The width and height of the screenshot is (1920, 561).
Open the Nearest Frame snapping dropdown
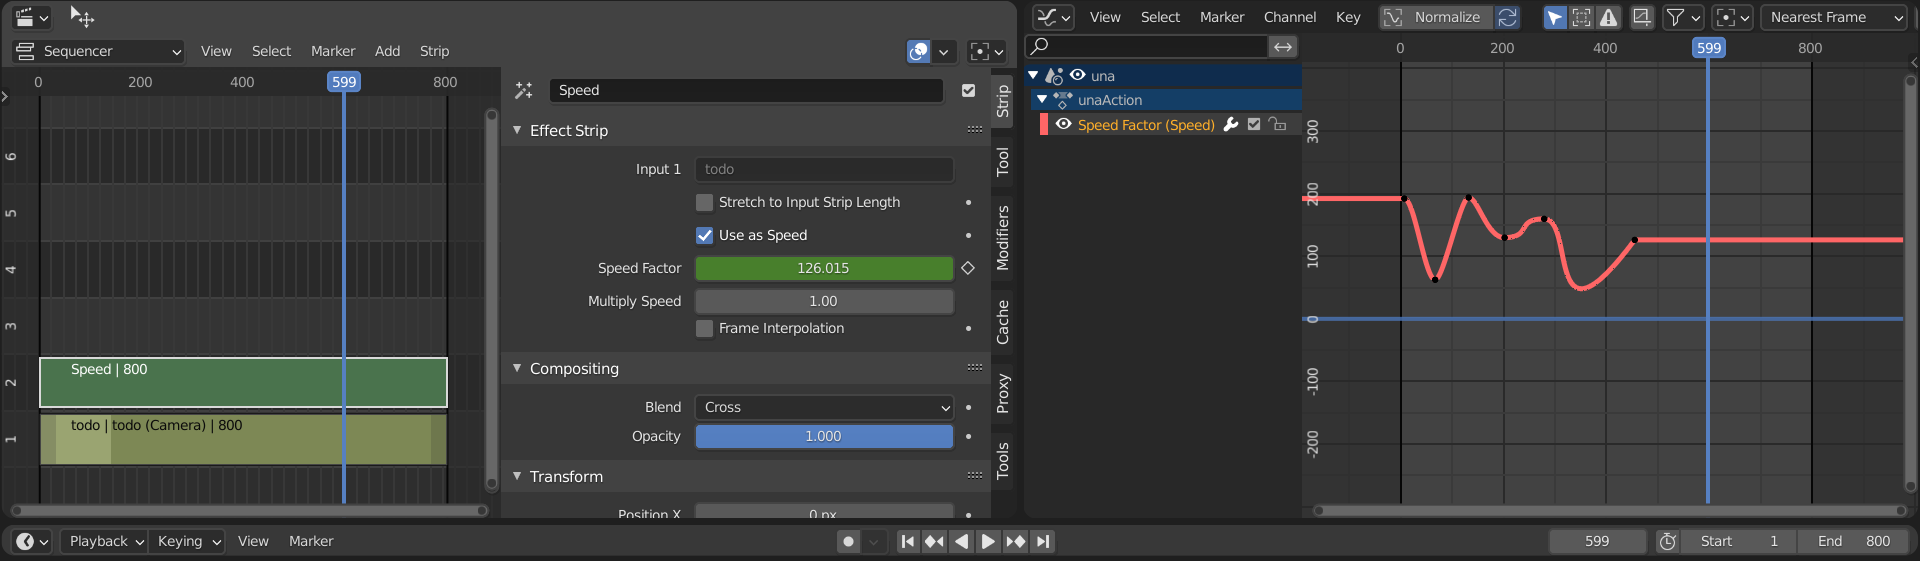1835,17
